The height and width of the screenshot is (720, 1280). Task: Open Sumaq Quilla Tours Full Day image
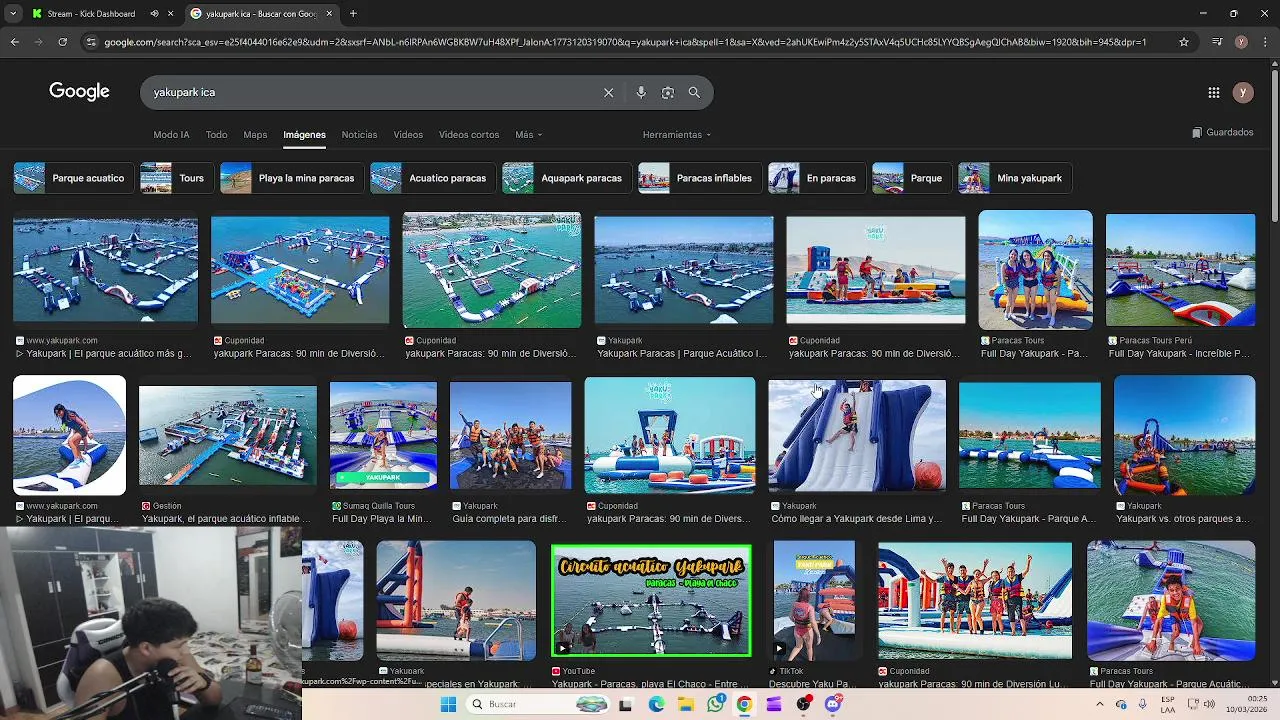coord(383,435)
